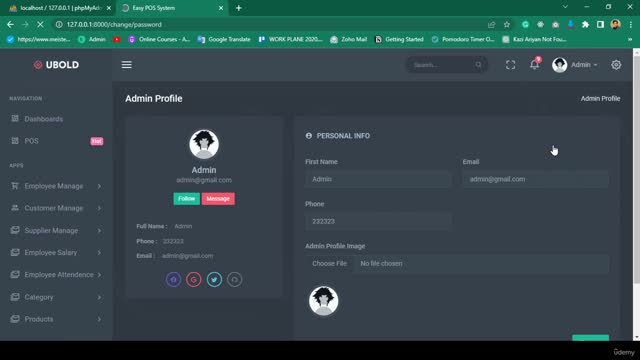640x360 pixels.
Task: Click the Phone input field
Action: pos(378,221)
